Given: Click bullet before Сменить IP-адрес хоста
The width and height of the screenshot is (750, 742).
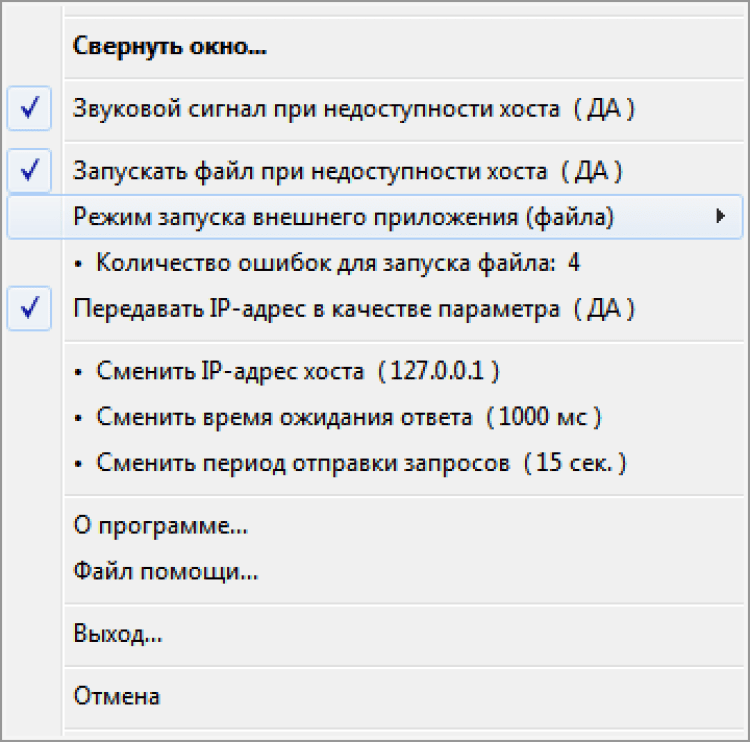Looking at the screenshot, I should [80, 373].
